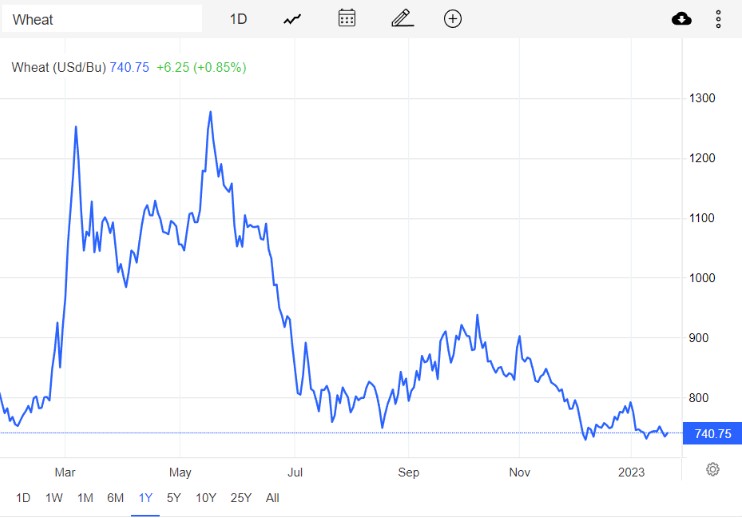The height and width of the screenshot is (518, 742).
Task: Click the 800 price axis label
Action: [698, 398]
